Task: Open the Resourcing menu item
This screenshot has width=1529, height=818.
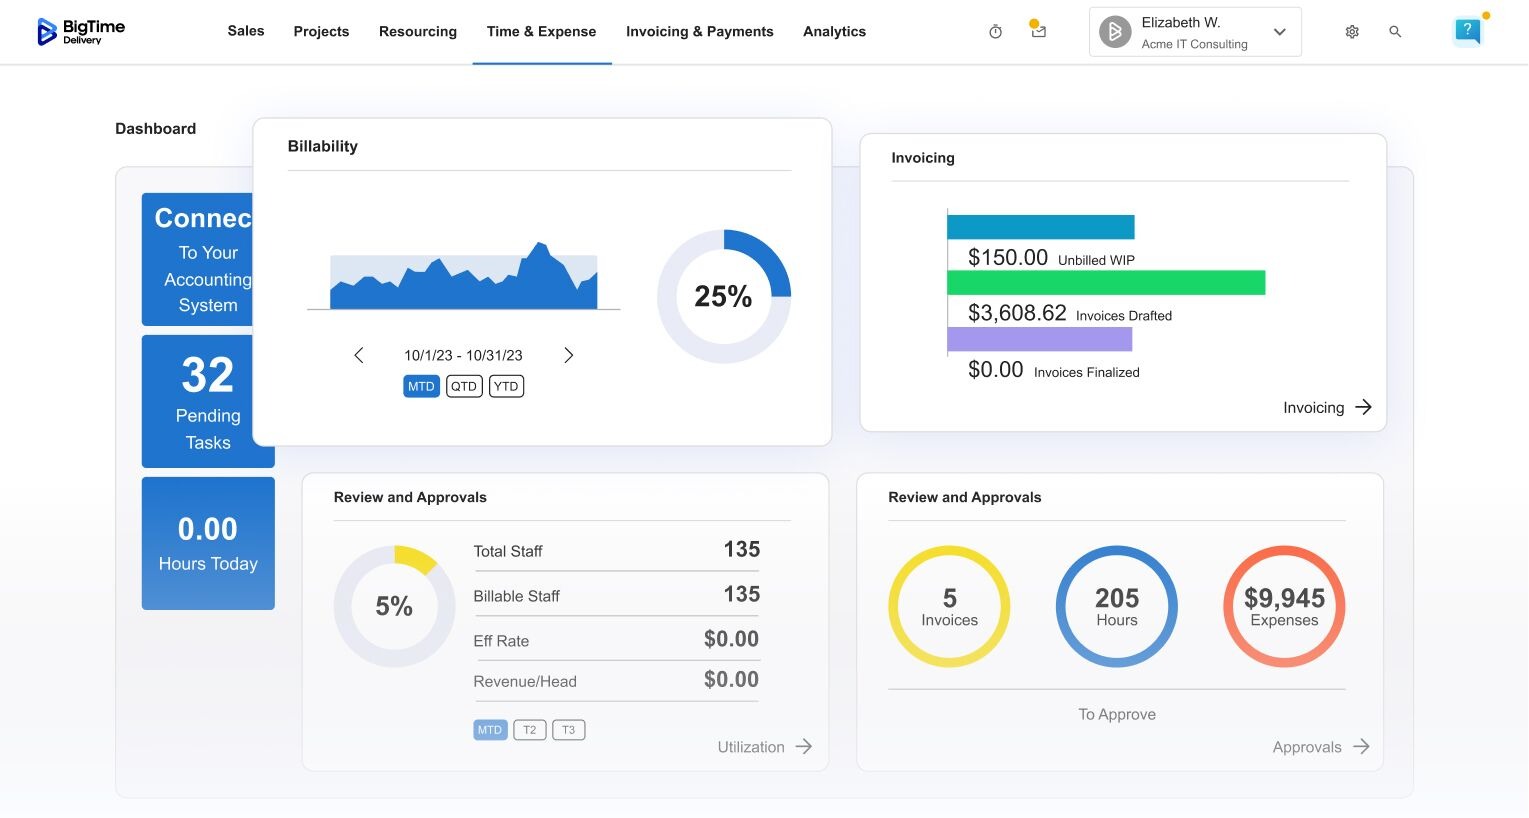Action: click(x=417, y=32)
